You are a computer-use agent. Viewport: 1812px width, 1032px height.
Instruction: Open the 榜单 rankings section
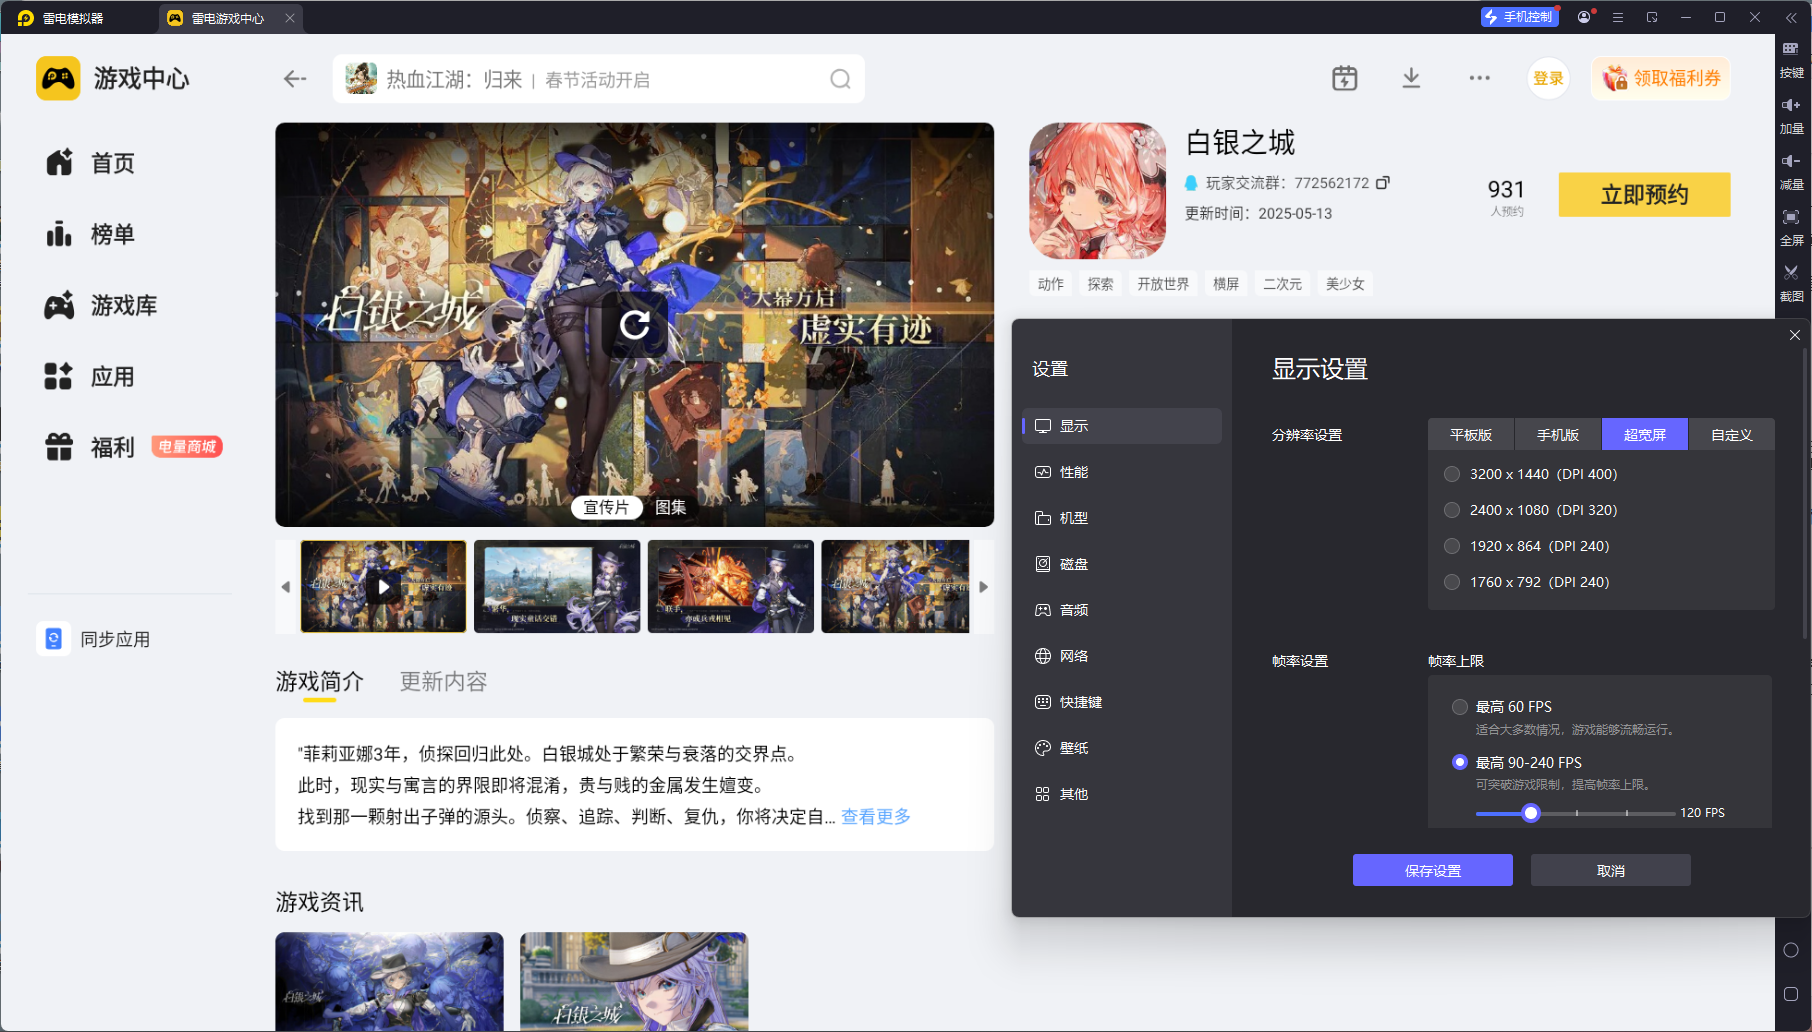click(90, 234)
